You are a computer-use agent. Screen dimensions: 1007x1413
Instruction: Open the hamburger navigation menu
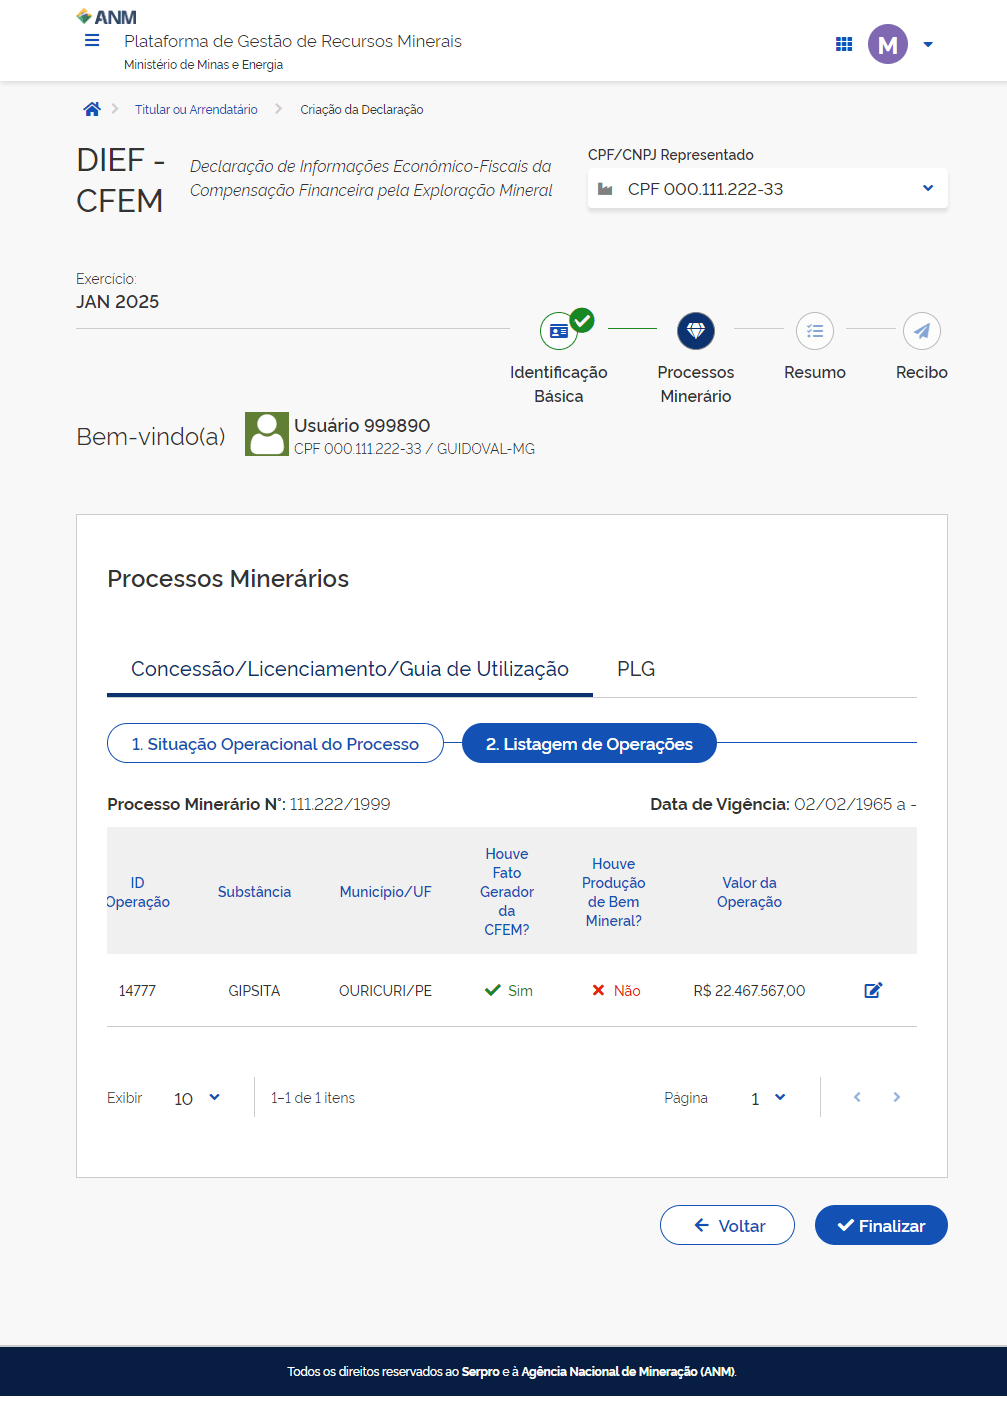92,41
